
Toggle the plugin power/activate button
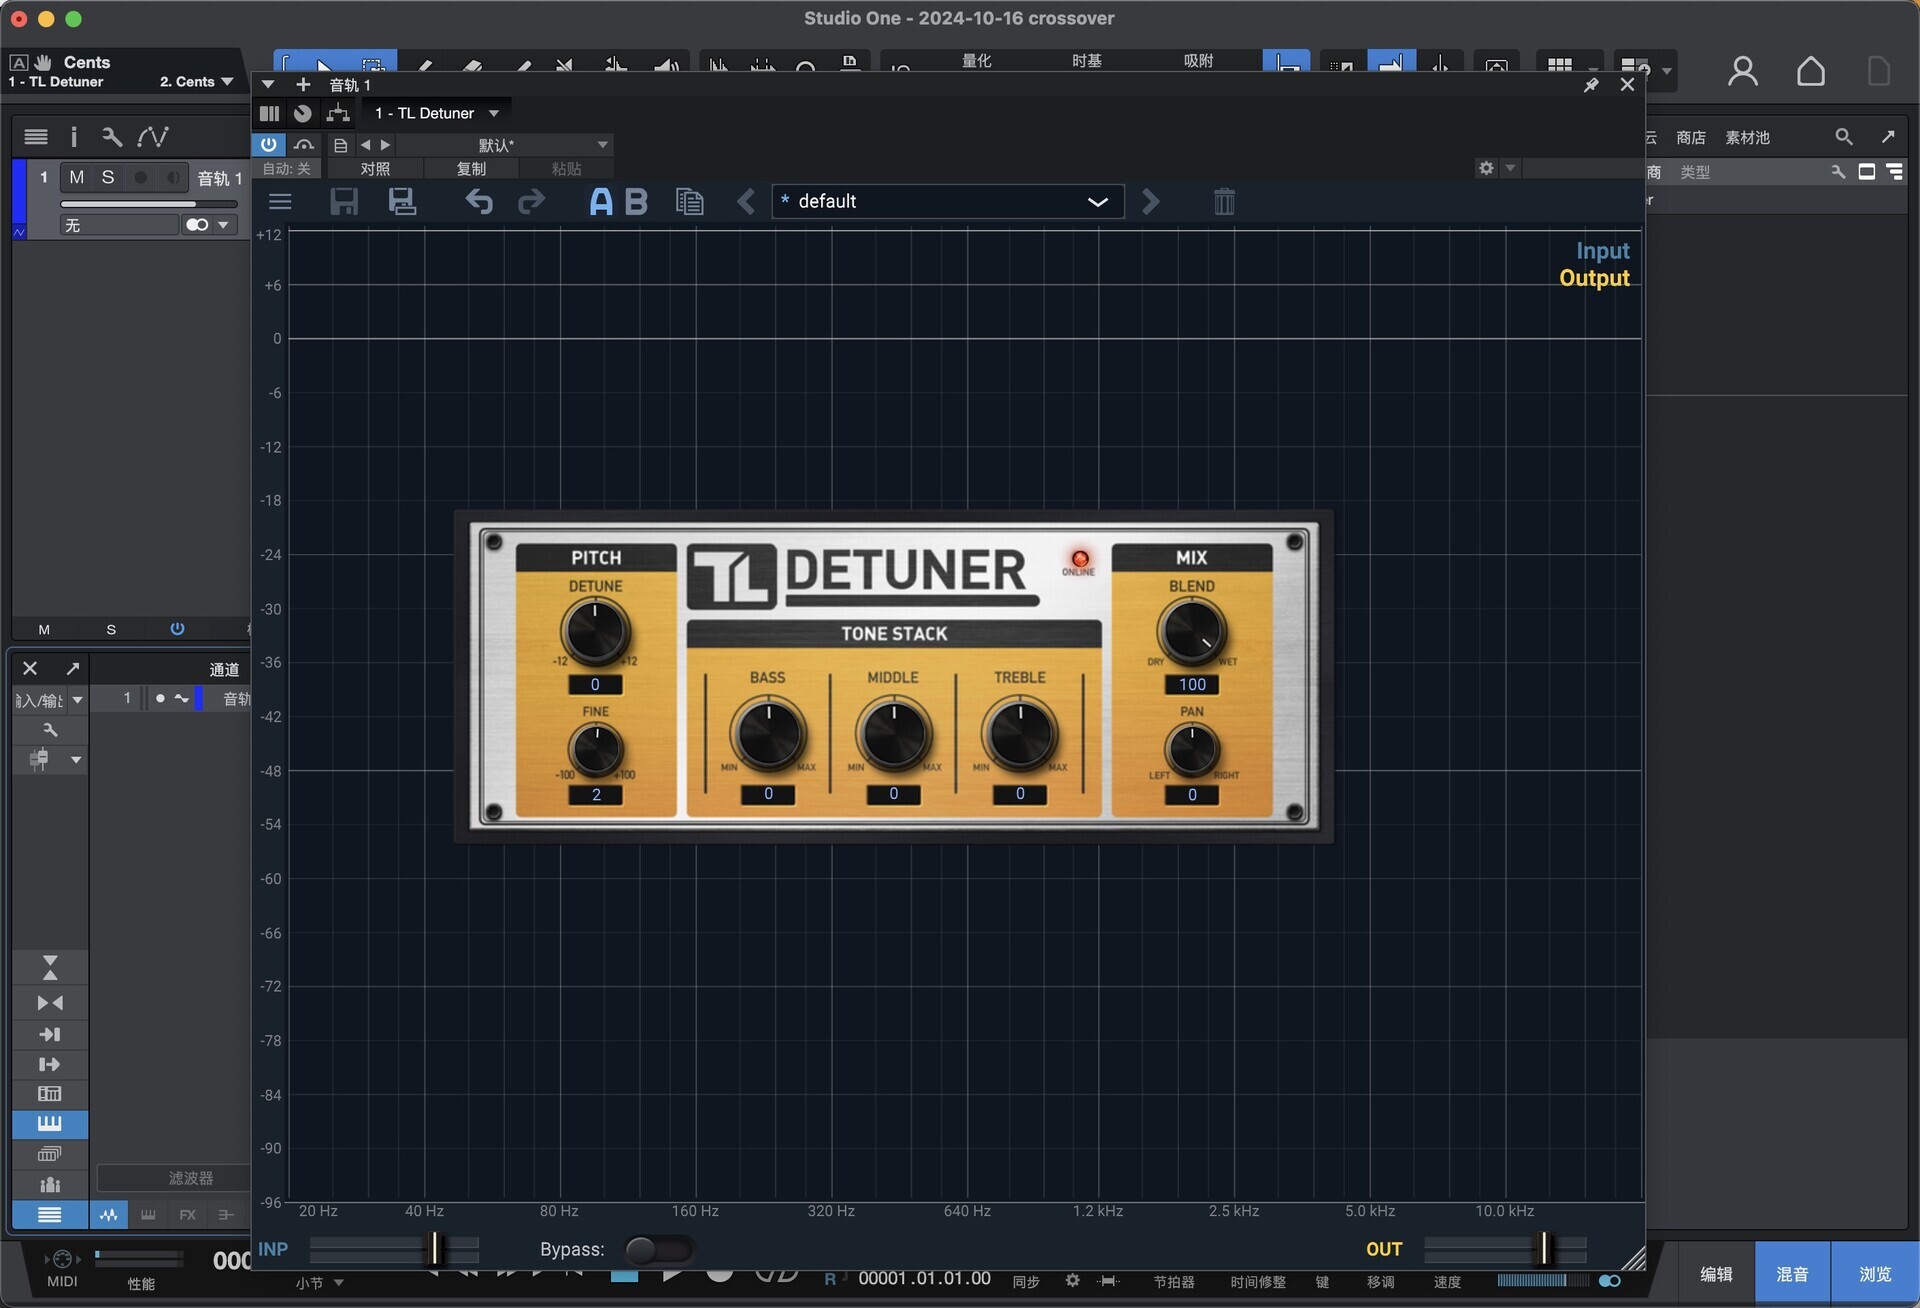[268, 145]
